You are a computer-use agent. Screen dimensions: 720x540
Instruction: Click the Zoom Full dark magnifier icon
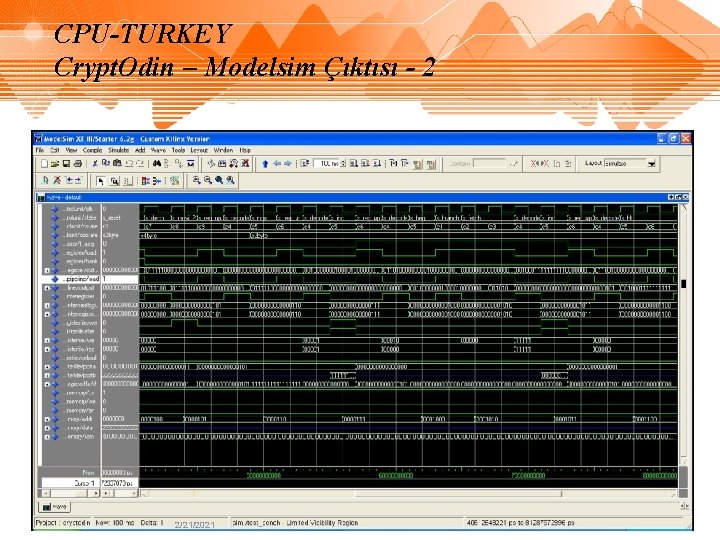(x=219, y=180)
